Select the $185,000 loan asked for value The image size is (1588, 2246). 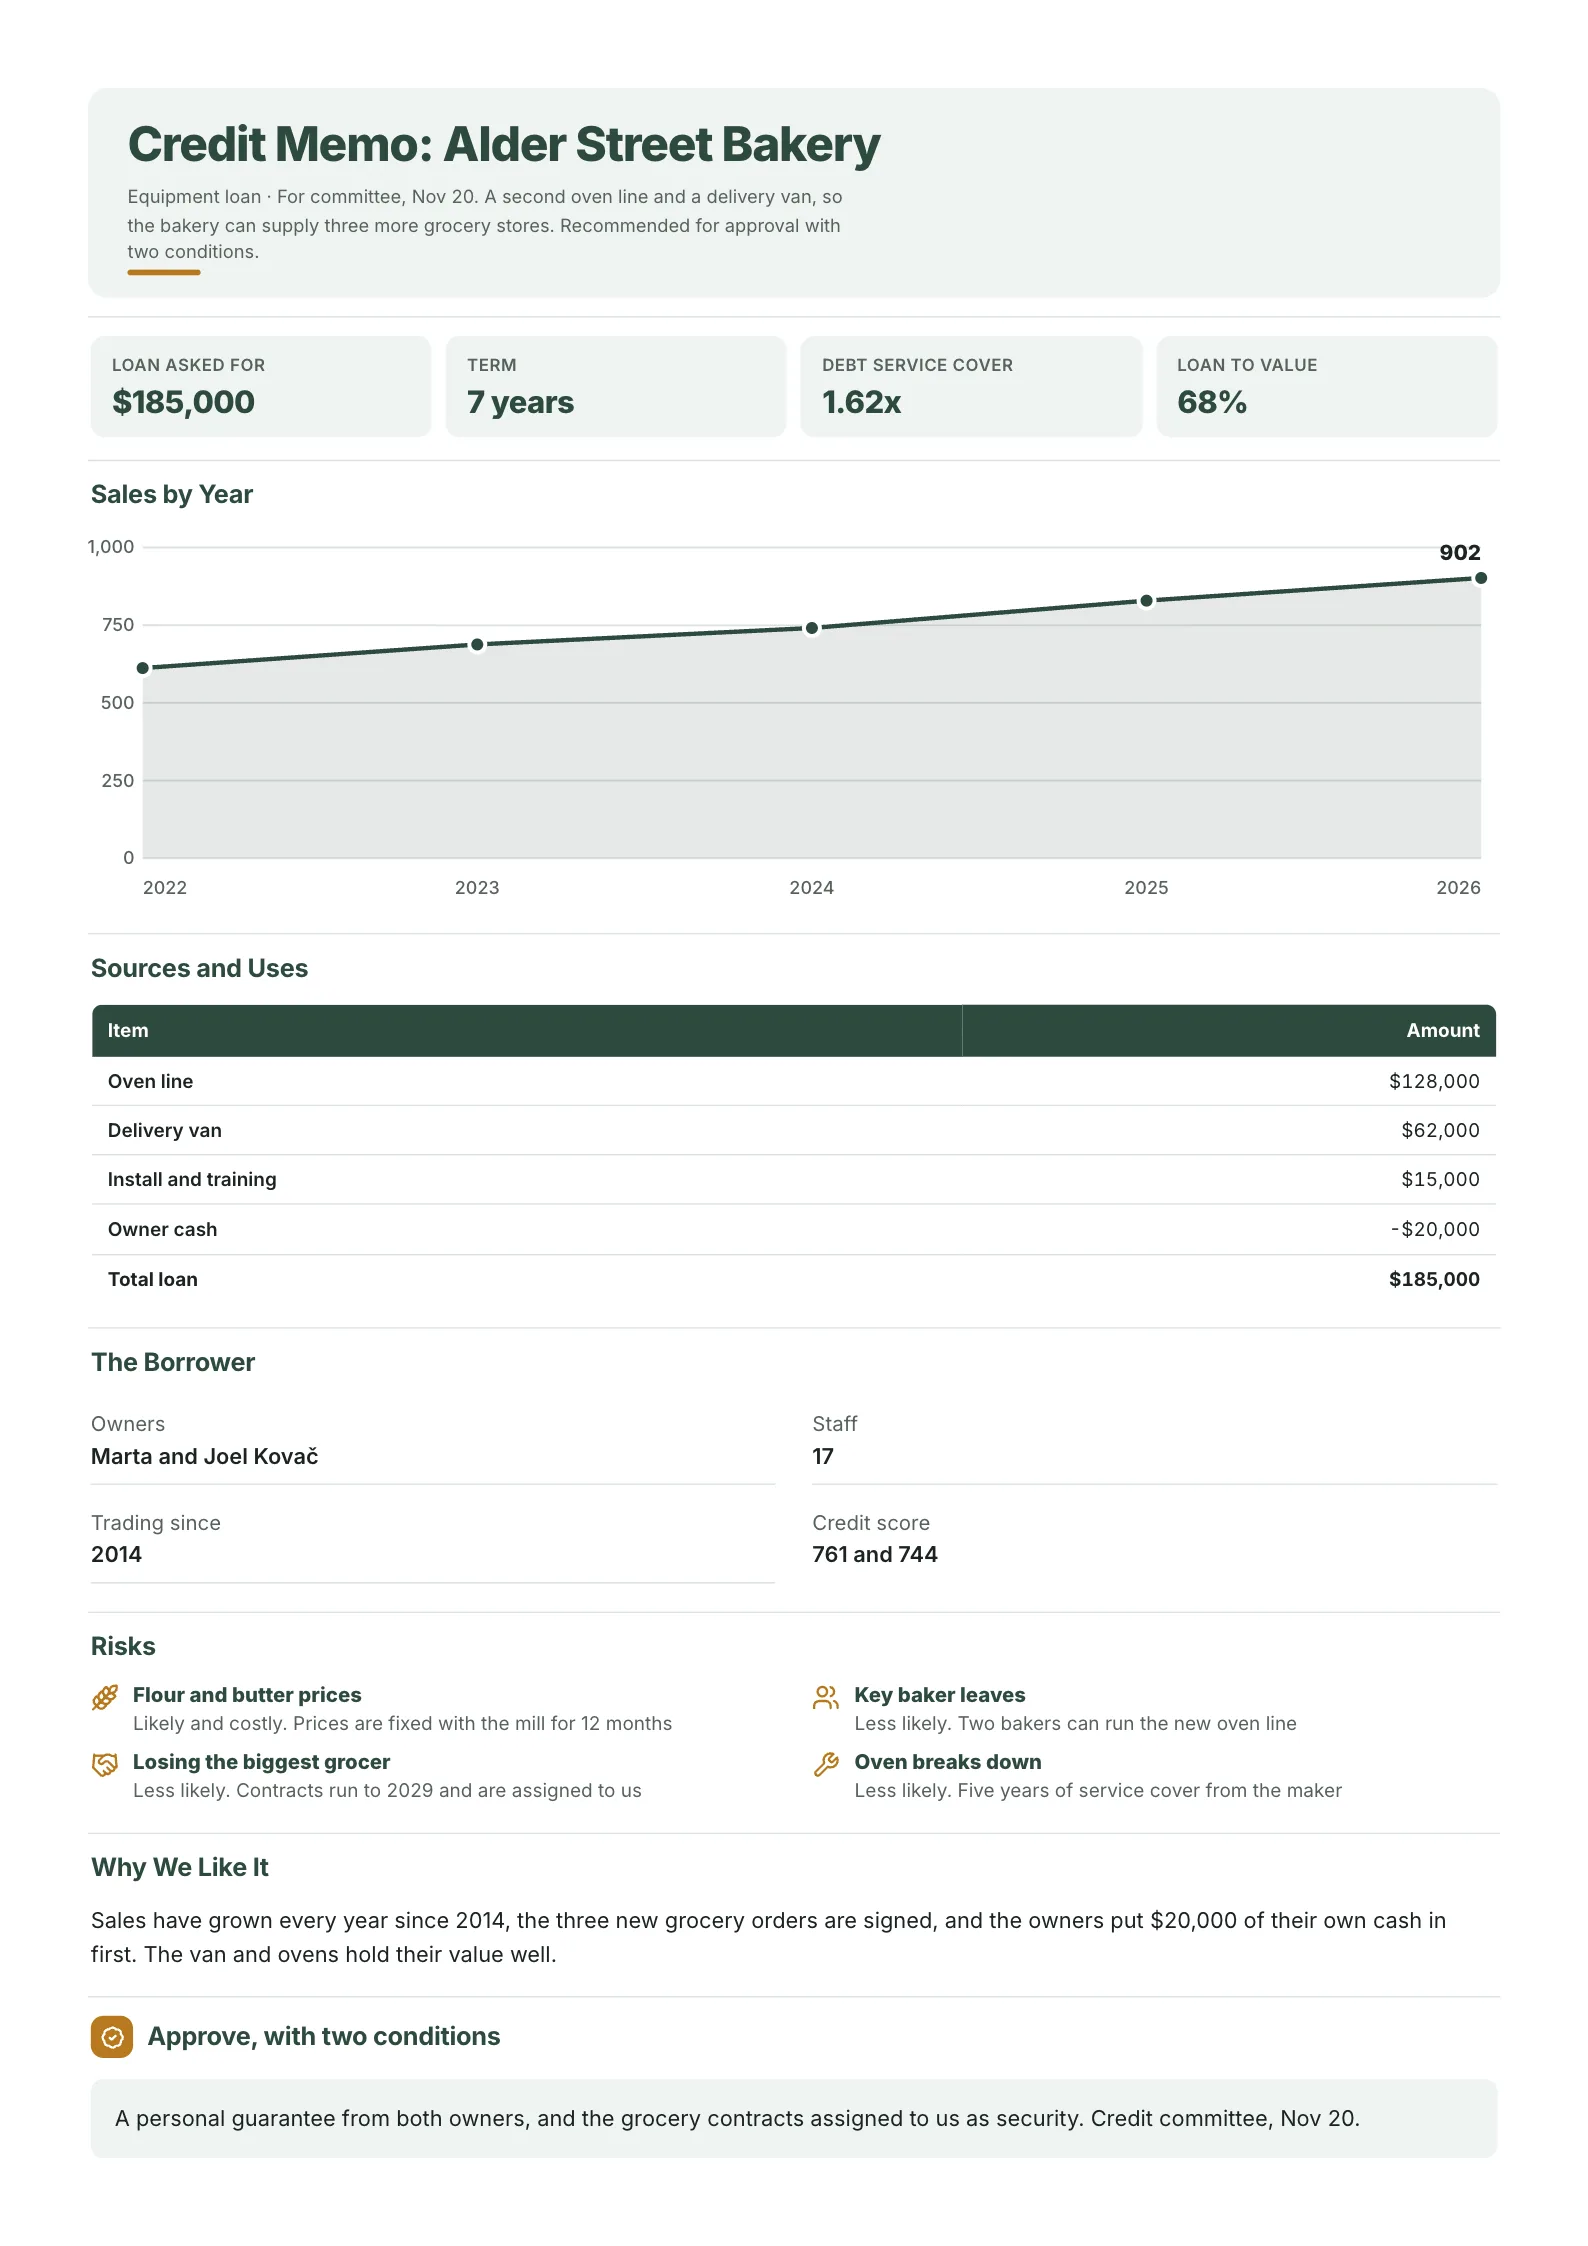[183, 402]
